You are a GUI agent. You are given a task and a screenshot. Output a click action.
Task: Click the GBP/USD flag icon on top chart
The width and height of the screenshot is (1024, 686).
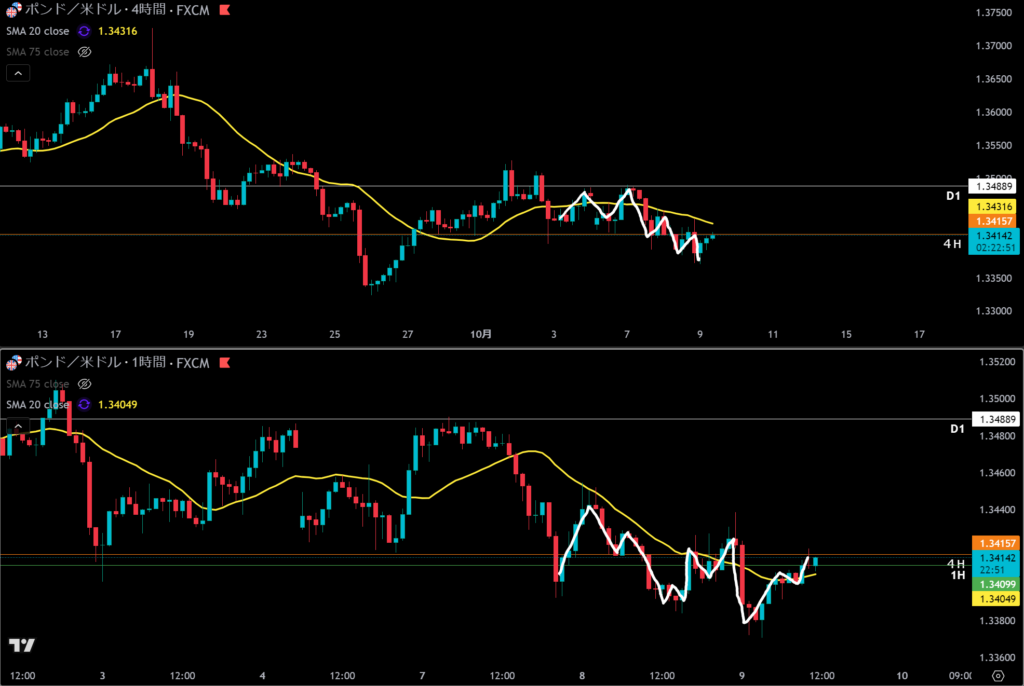[11, 11]
